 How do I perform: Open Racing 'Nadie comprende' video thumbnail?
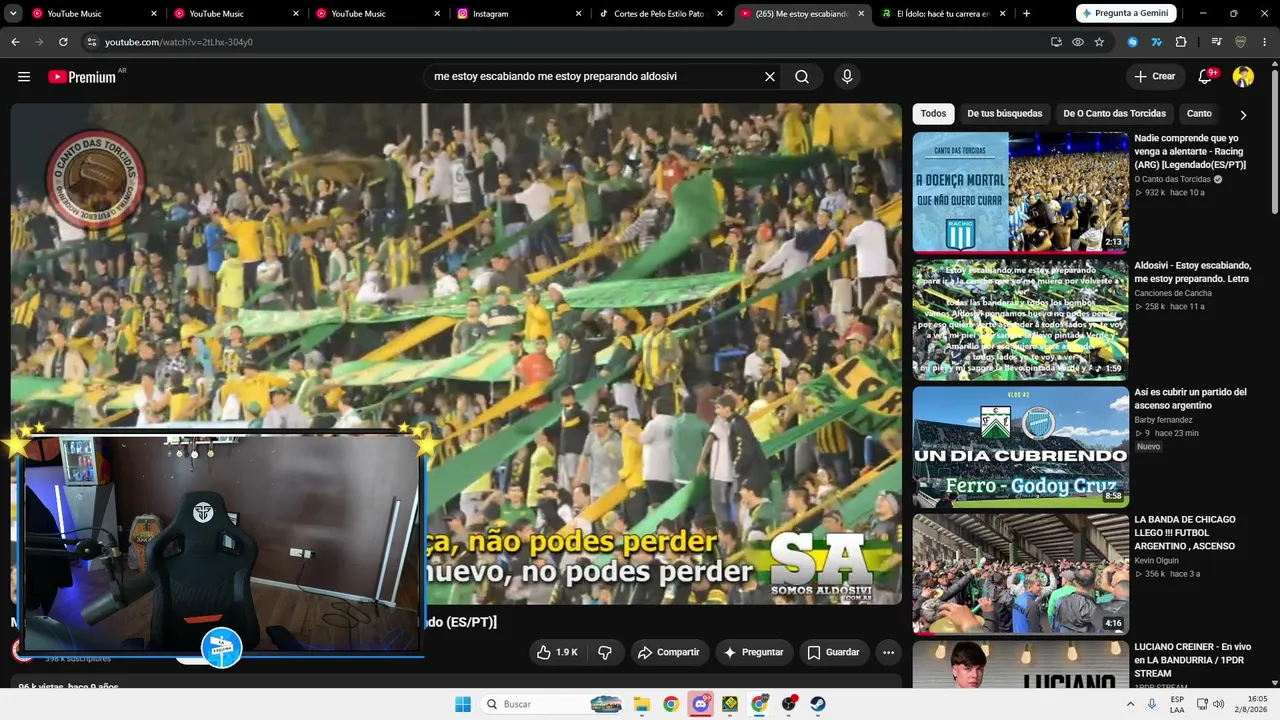1020,192
